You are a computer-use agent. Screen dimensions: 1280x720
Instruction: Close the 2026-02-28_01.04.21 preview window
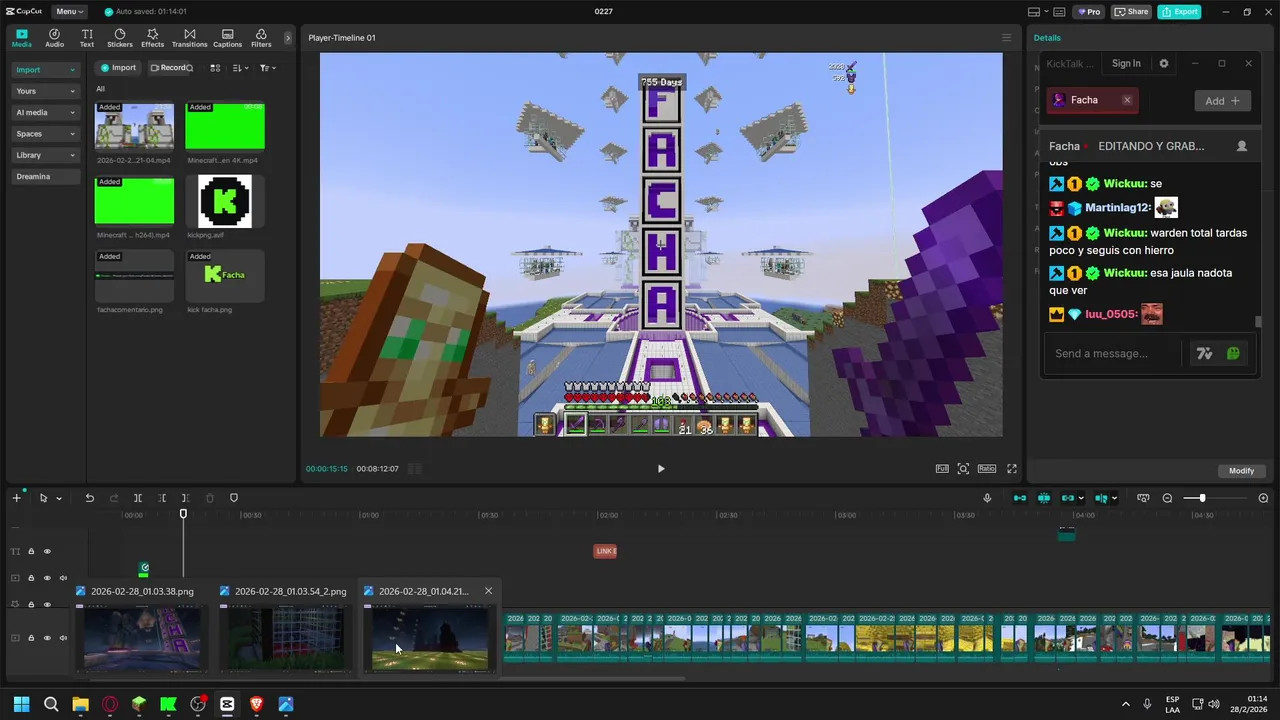point(488,591)
